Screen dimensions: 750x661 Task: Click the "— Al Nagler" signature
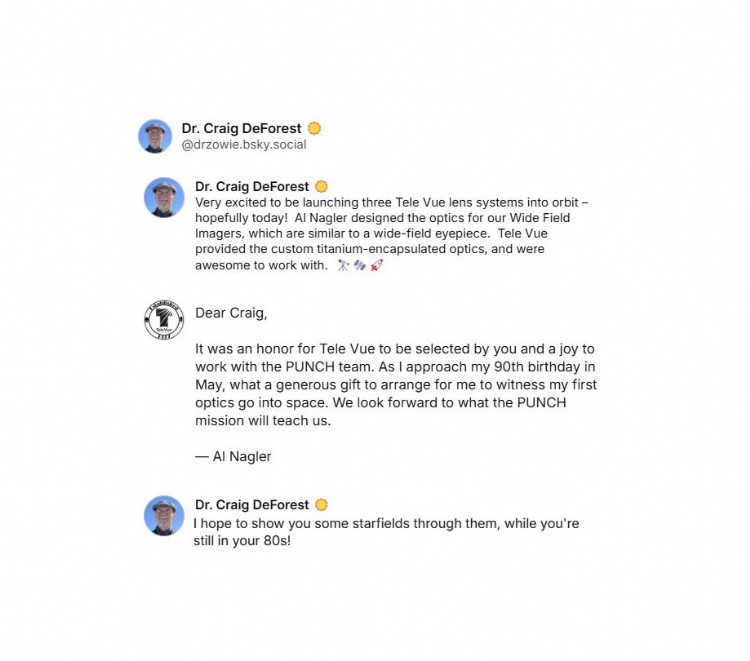pos(233,456)
